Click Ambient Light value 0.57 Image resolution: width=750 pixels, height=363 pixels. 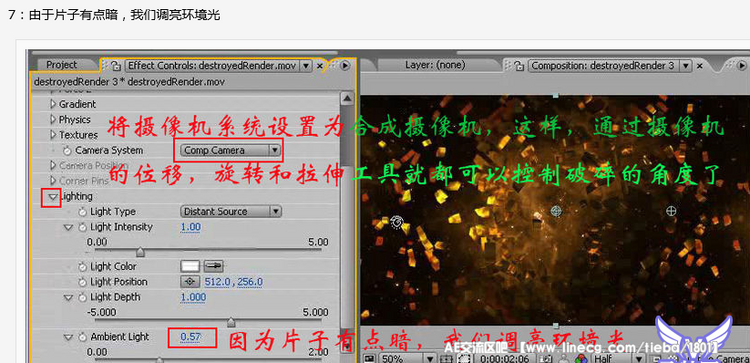click(190, 337)
